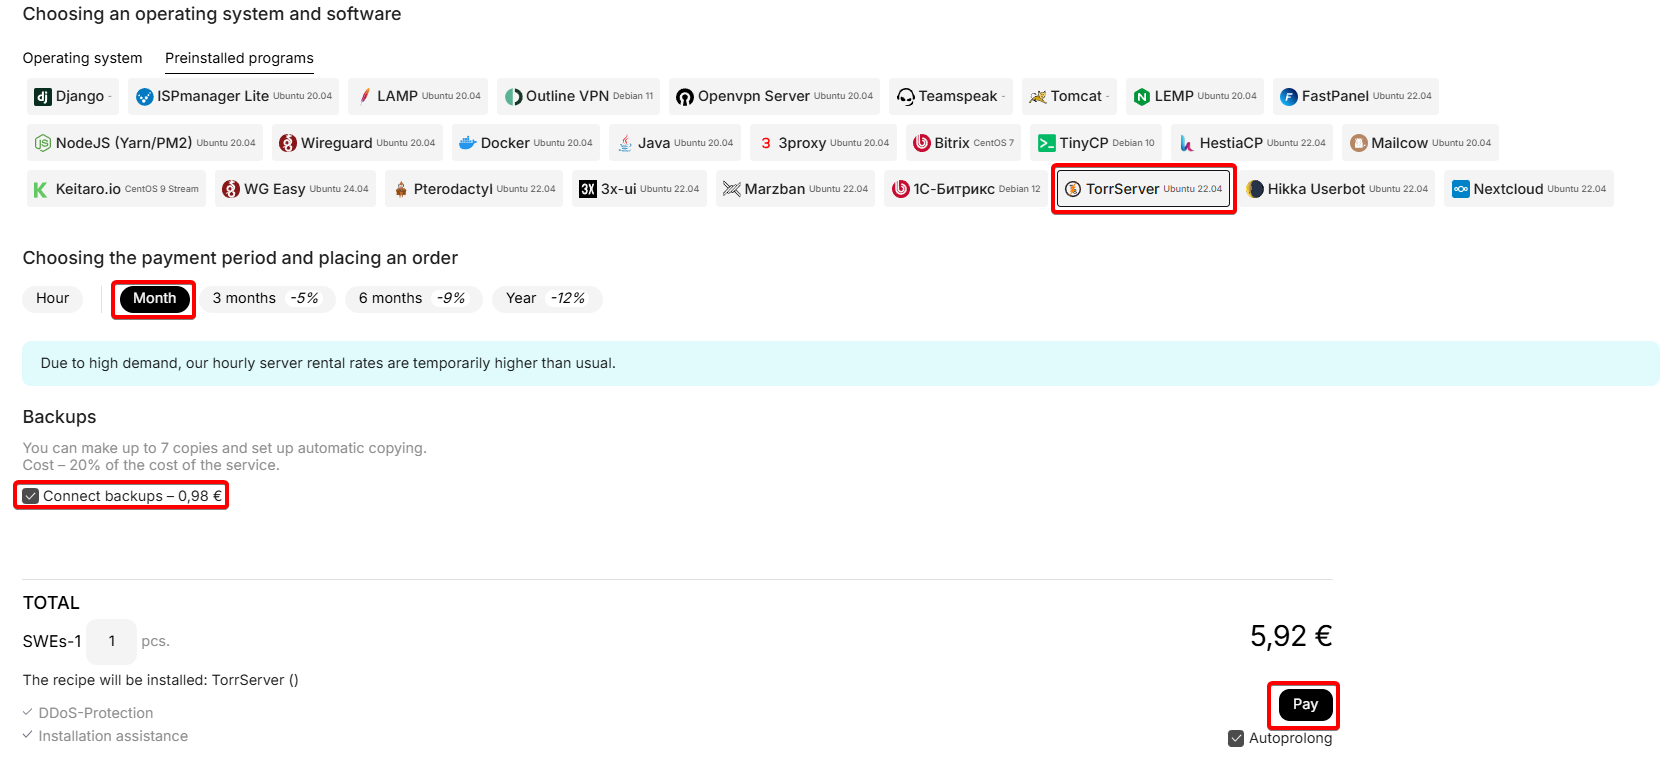The height and width of the screenshot is (762, 1667).
Task: Switch to the Operating system tab
Action: 82,58
